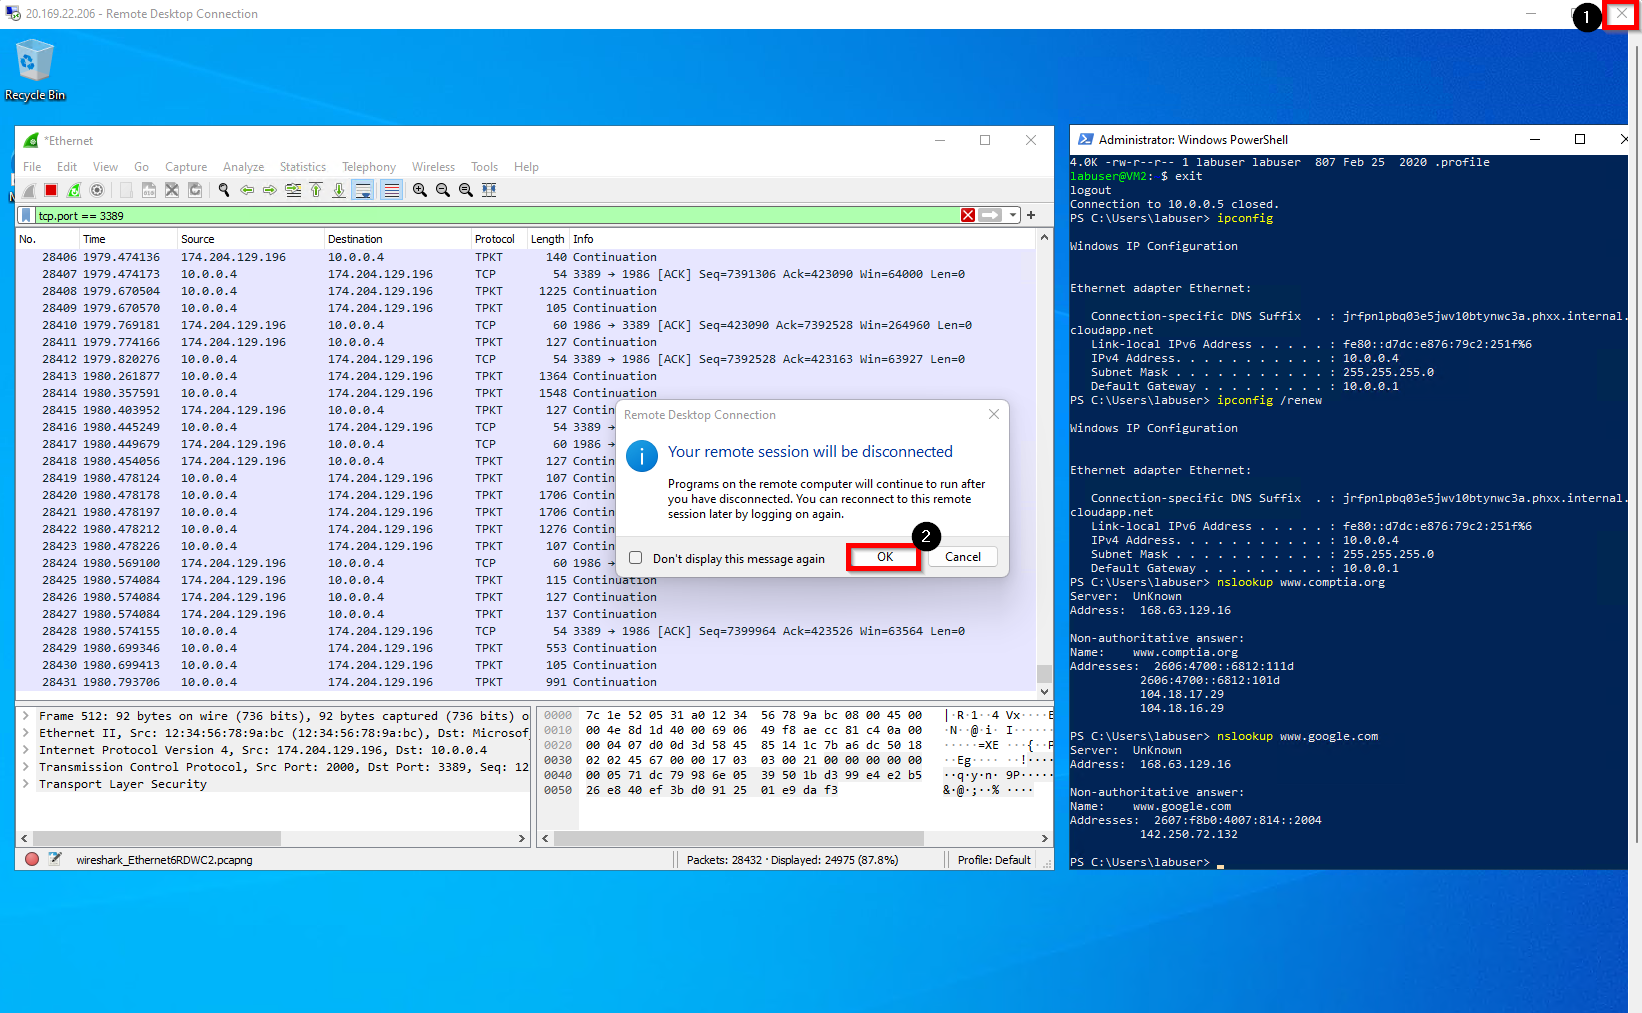Image resolution: width=1642 pixels, height=1013 pixels.
Task: Sort packets by the Destination column
Action: [397, 239]
